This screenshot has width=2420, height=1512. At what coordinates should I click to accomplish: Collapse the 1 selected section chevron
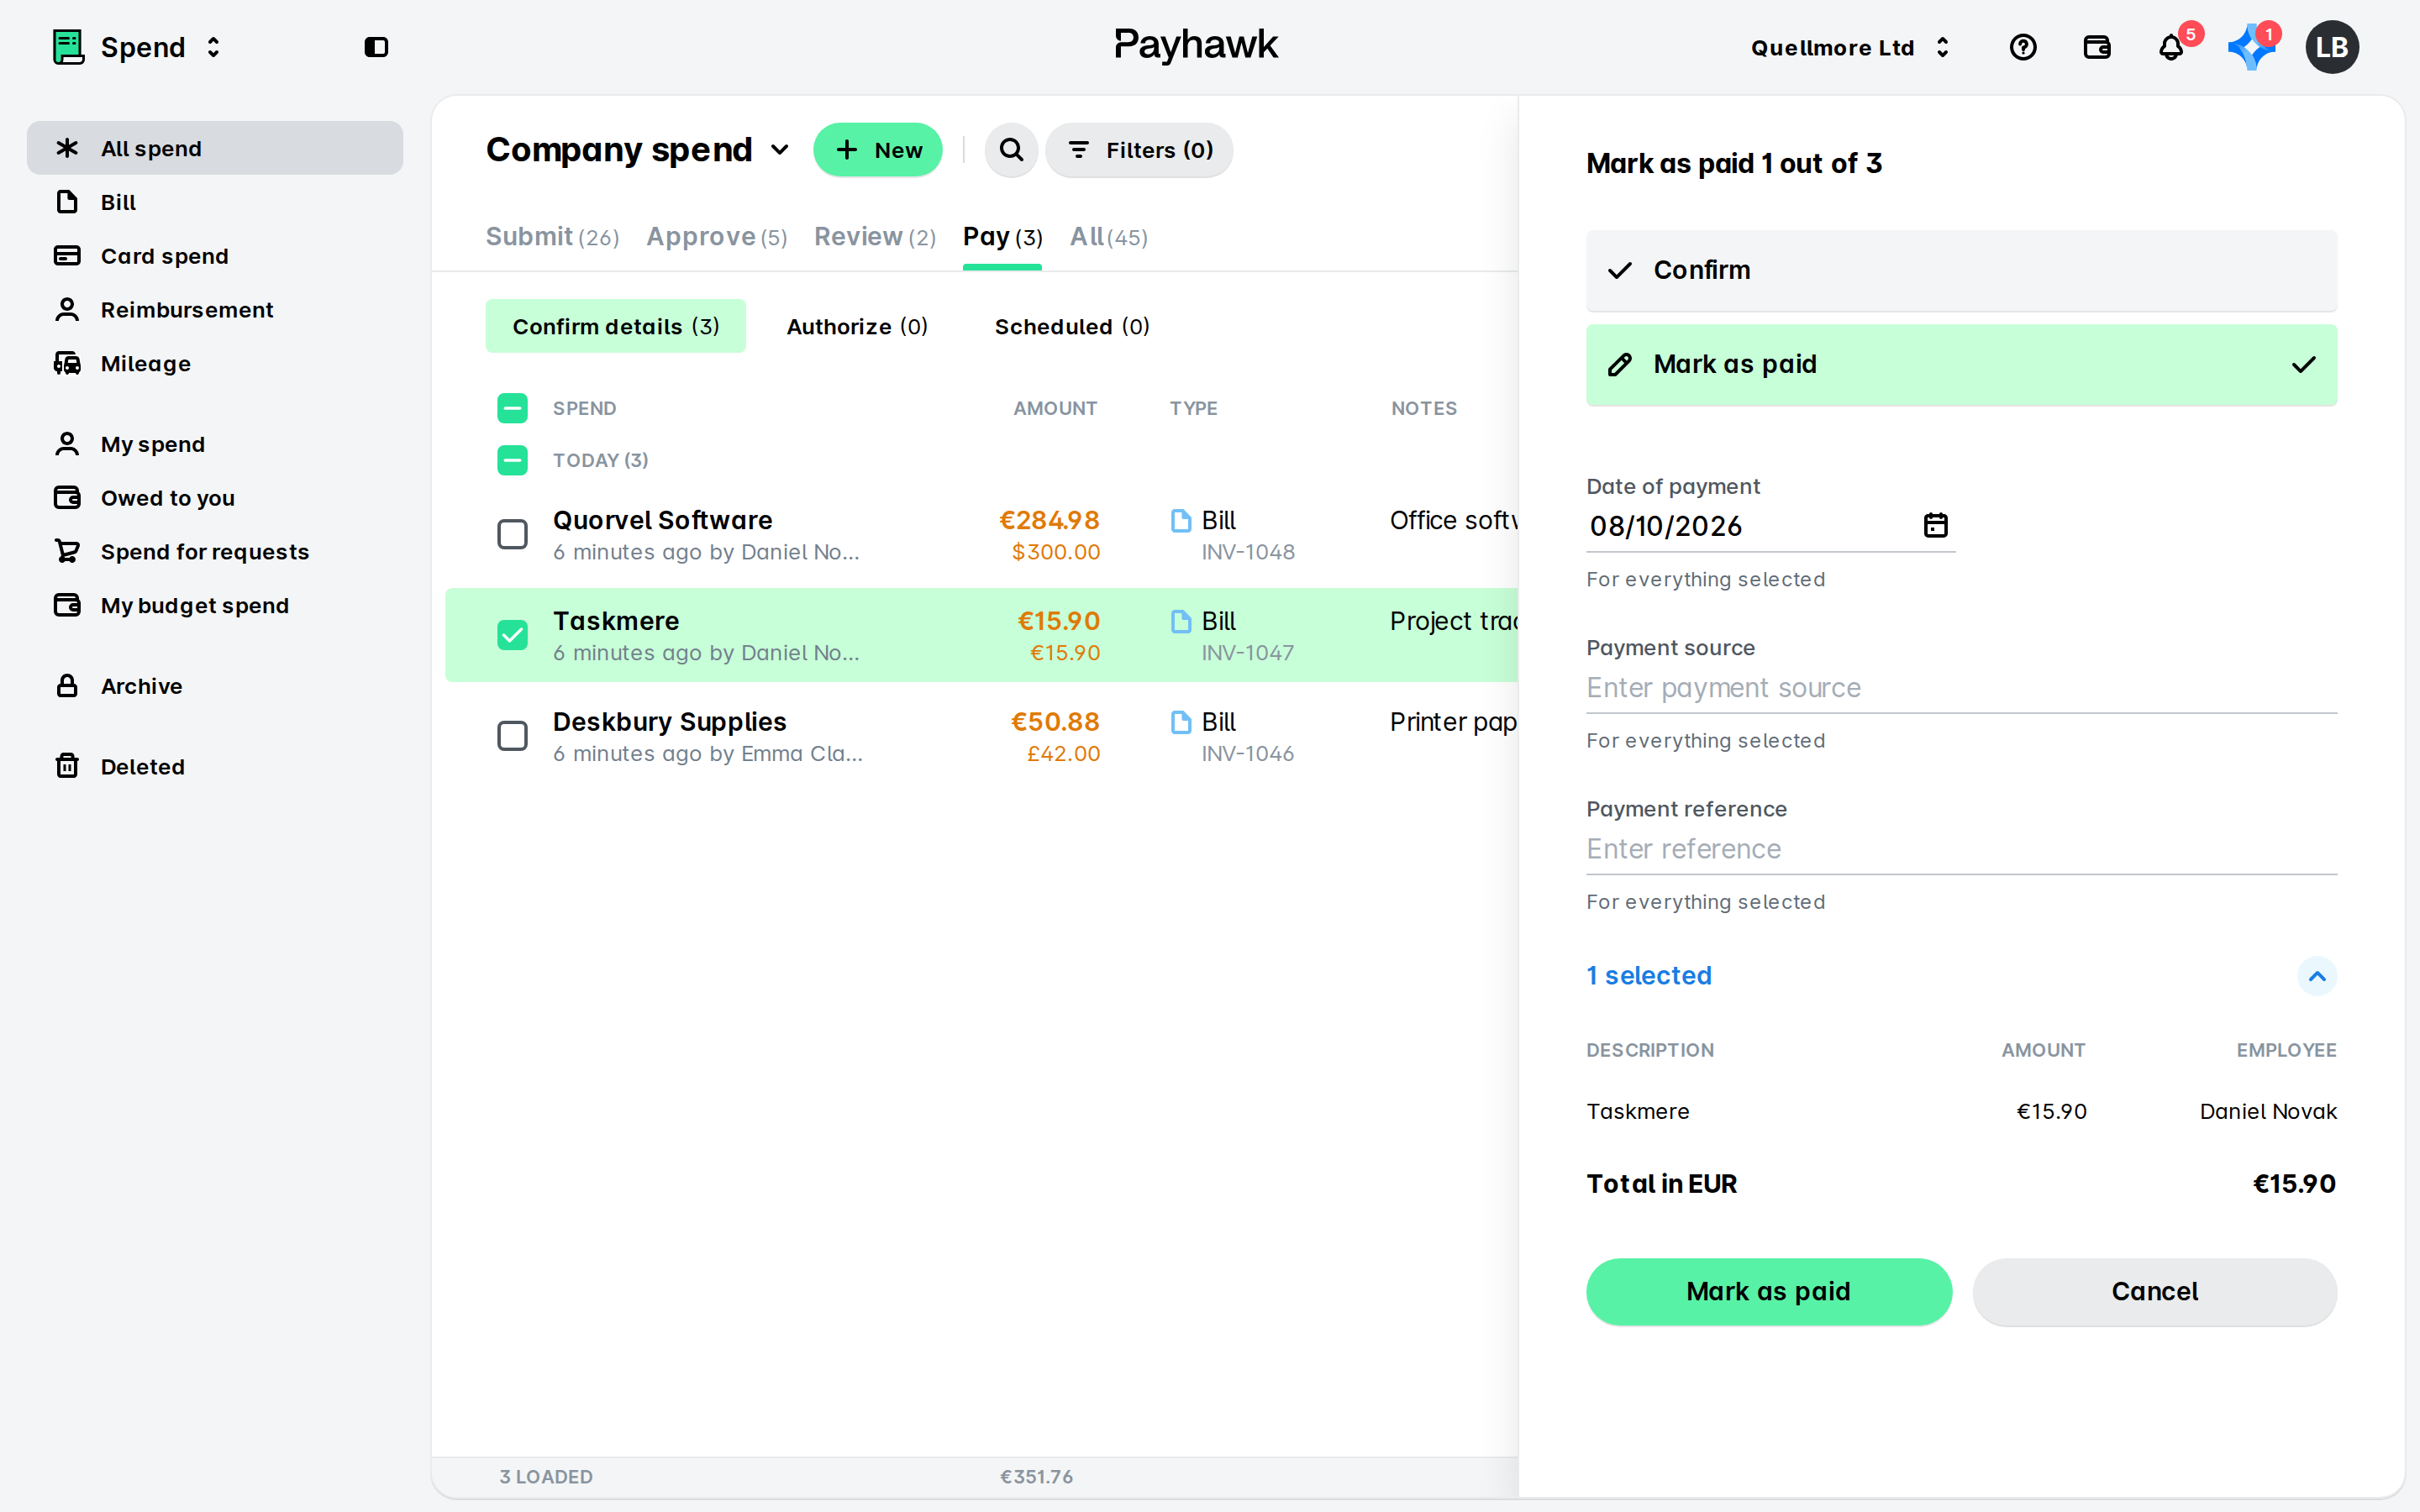[x=2316, y=976]
